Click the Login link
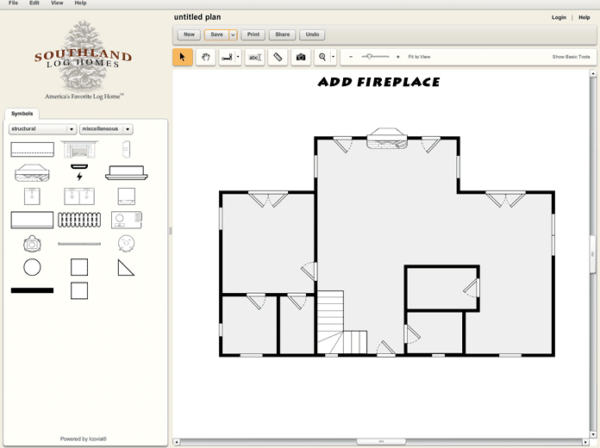 click(x=559, y=17)
